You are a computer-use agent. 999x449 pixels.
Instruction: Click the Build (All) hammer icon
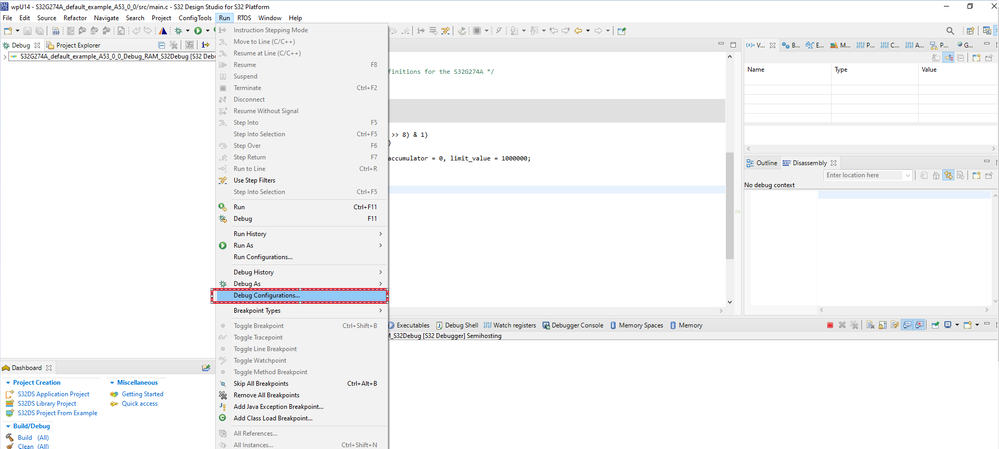(x=10, y=438)
